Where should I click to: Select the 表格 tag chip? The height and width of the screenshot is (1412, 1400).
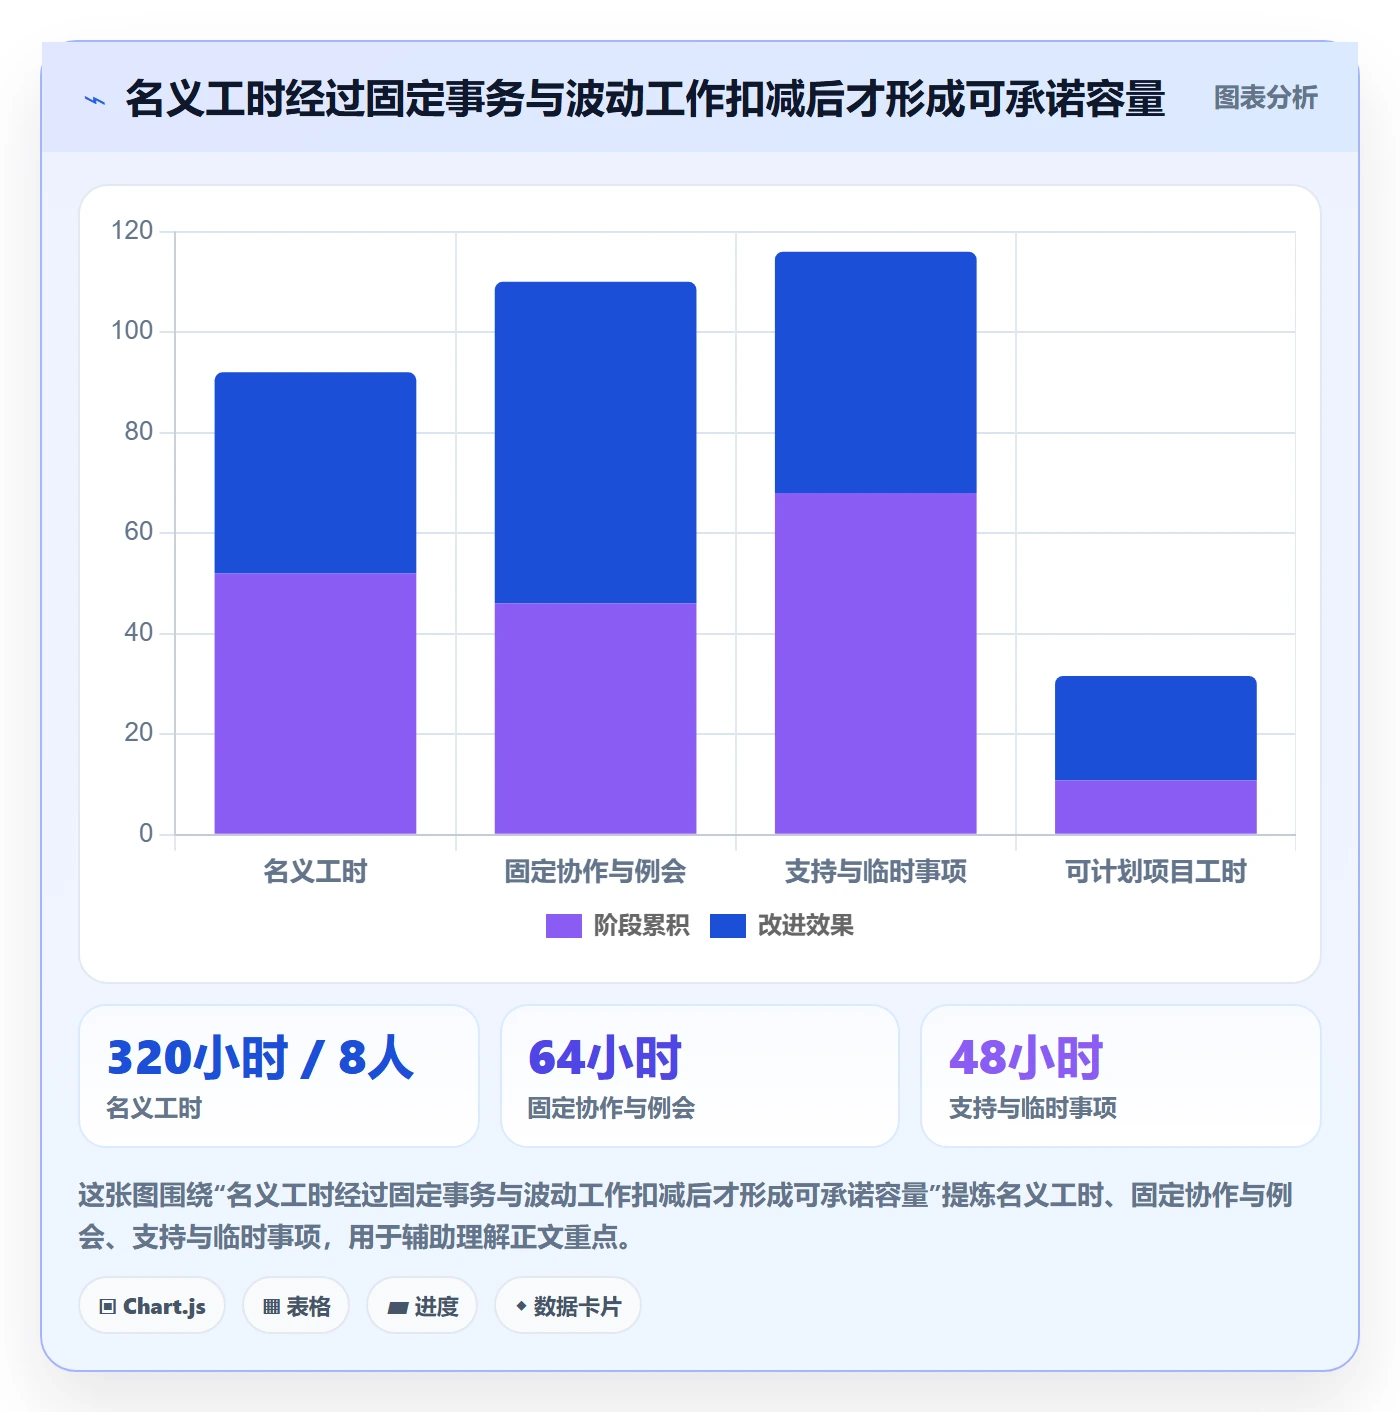[x=296, y=1306]
